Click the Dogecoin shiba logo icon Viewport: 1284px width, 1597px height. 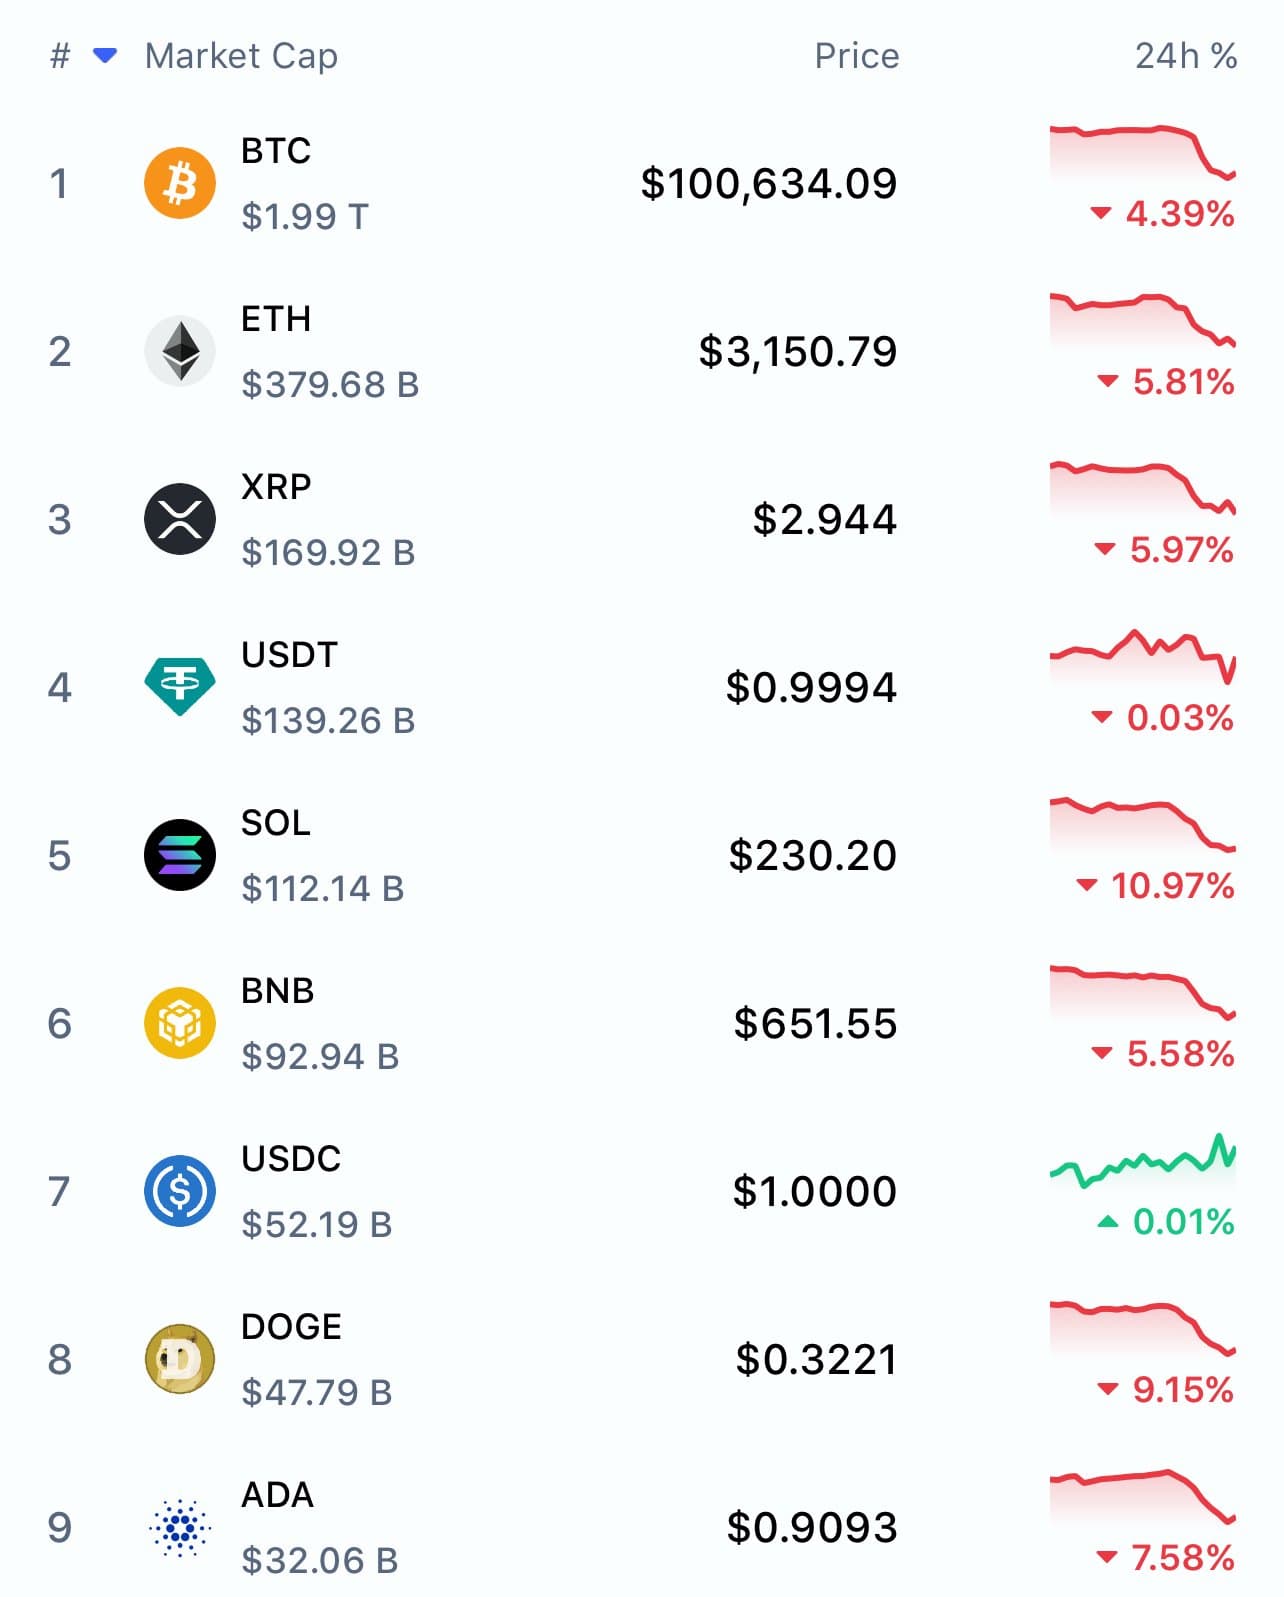click(x=180, y=1359)
